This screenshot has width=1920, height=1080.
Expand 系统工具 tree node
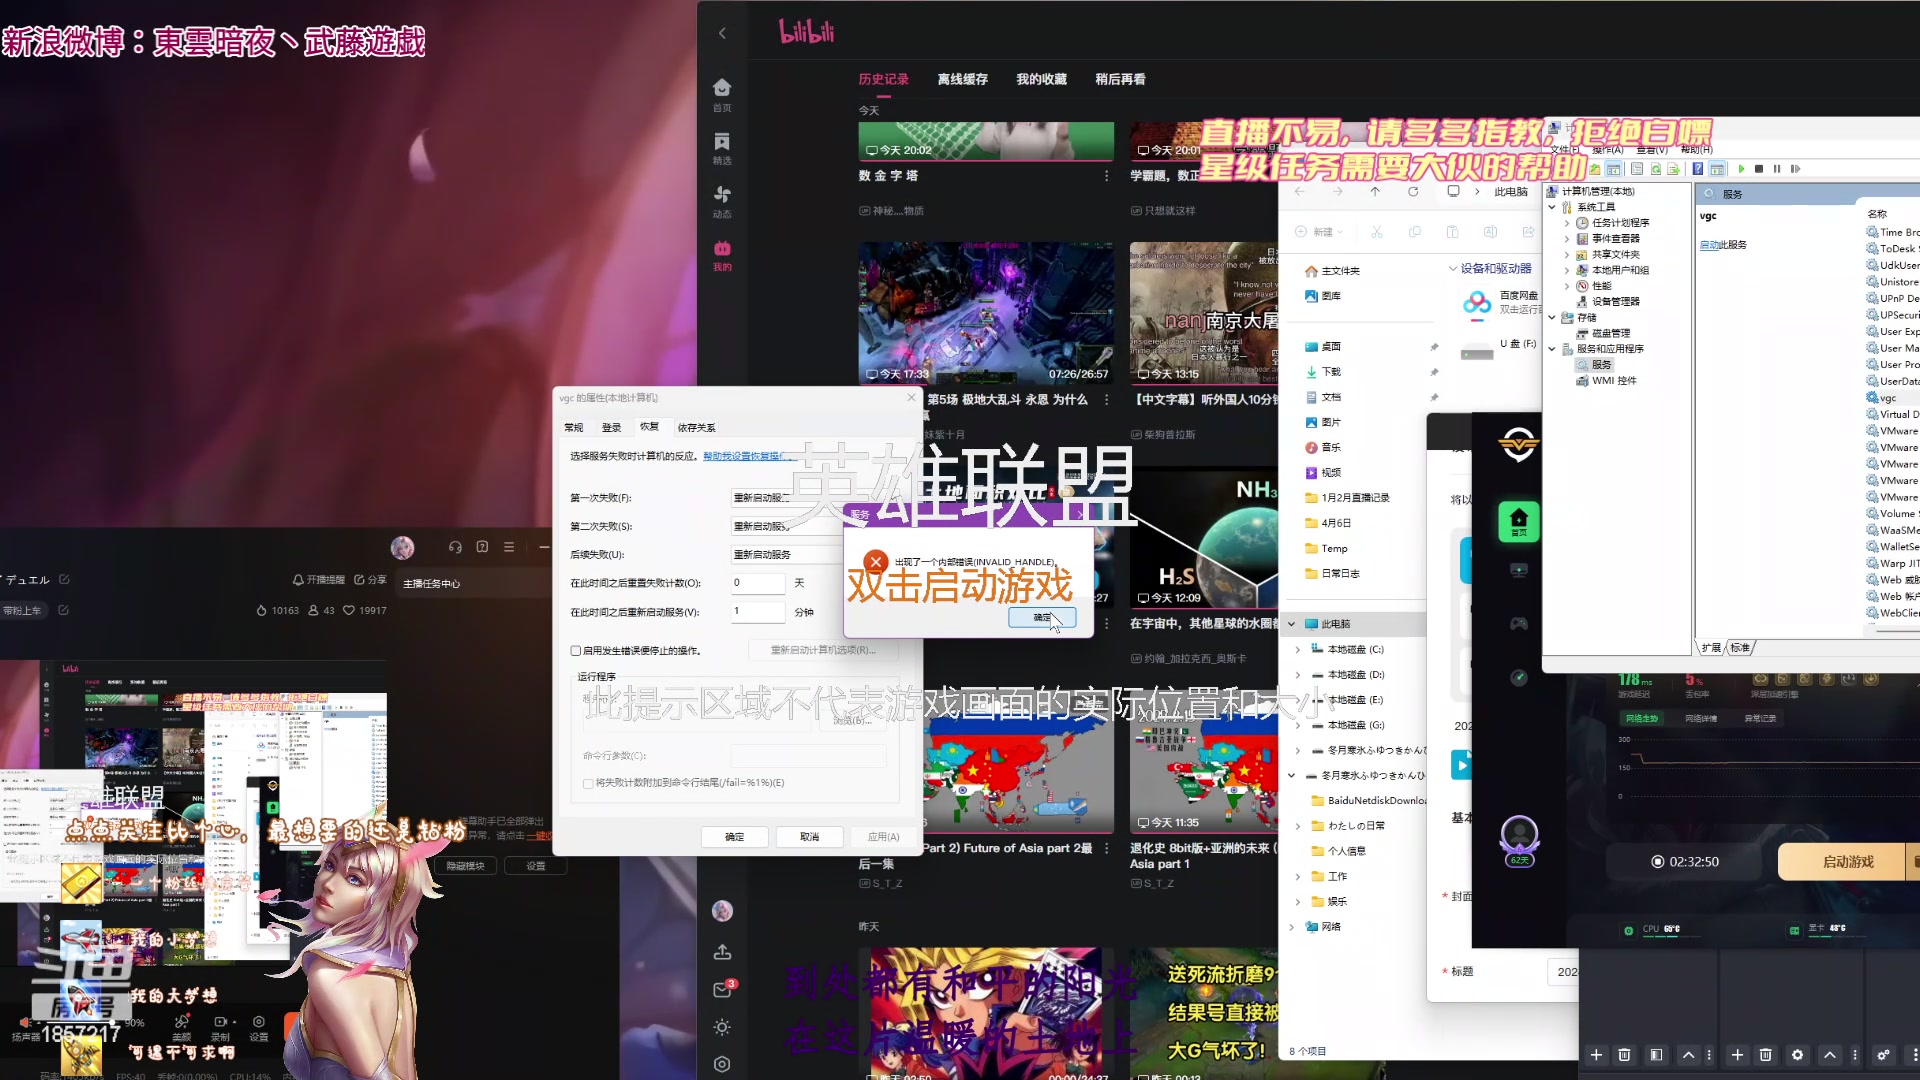pyautogui.click(x=1552, y=207)
